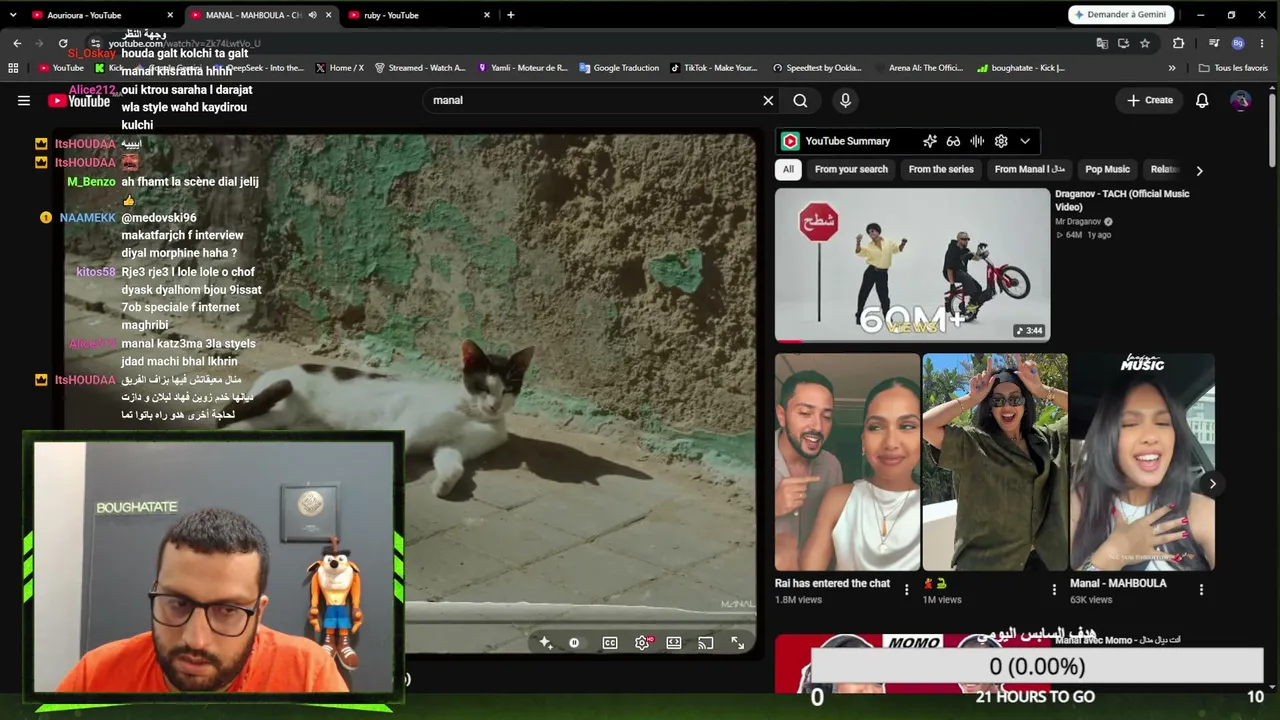Open the 'Tous les favoris' folder

coord(1233,68)
